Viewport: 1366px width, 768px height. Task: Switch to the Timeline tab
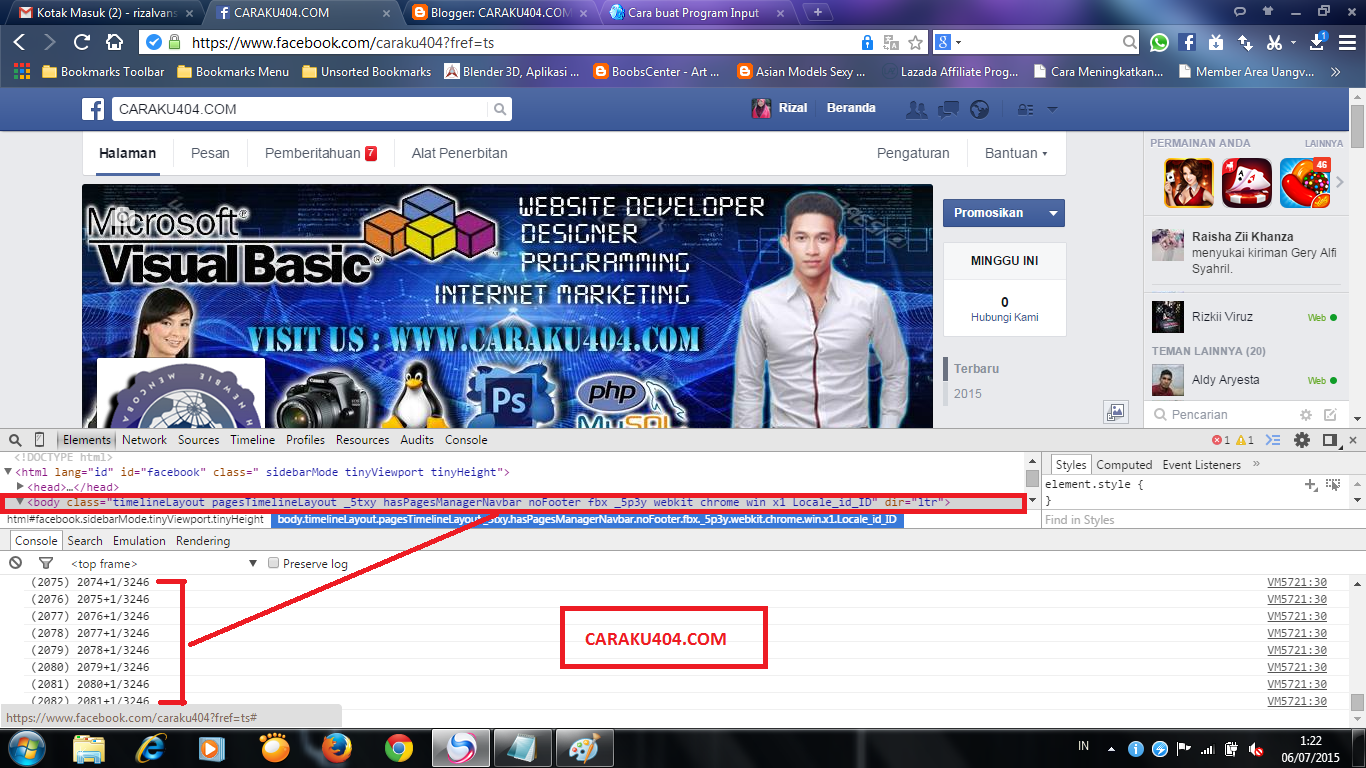point(253,440)
